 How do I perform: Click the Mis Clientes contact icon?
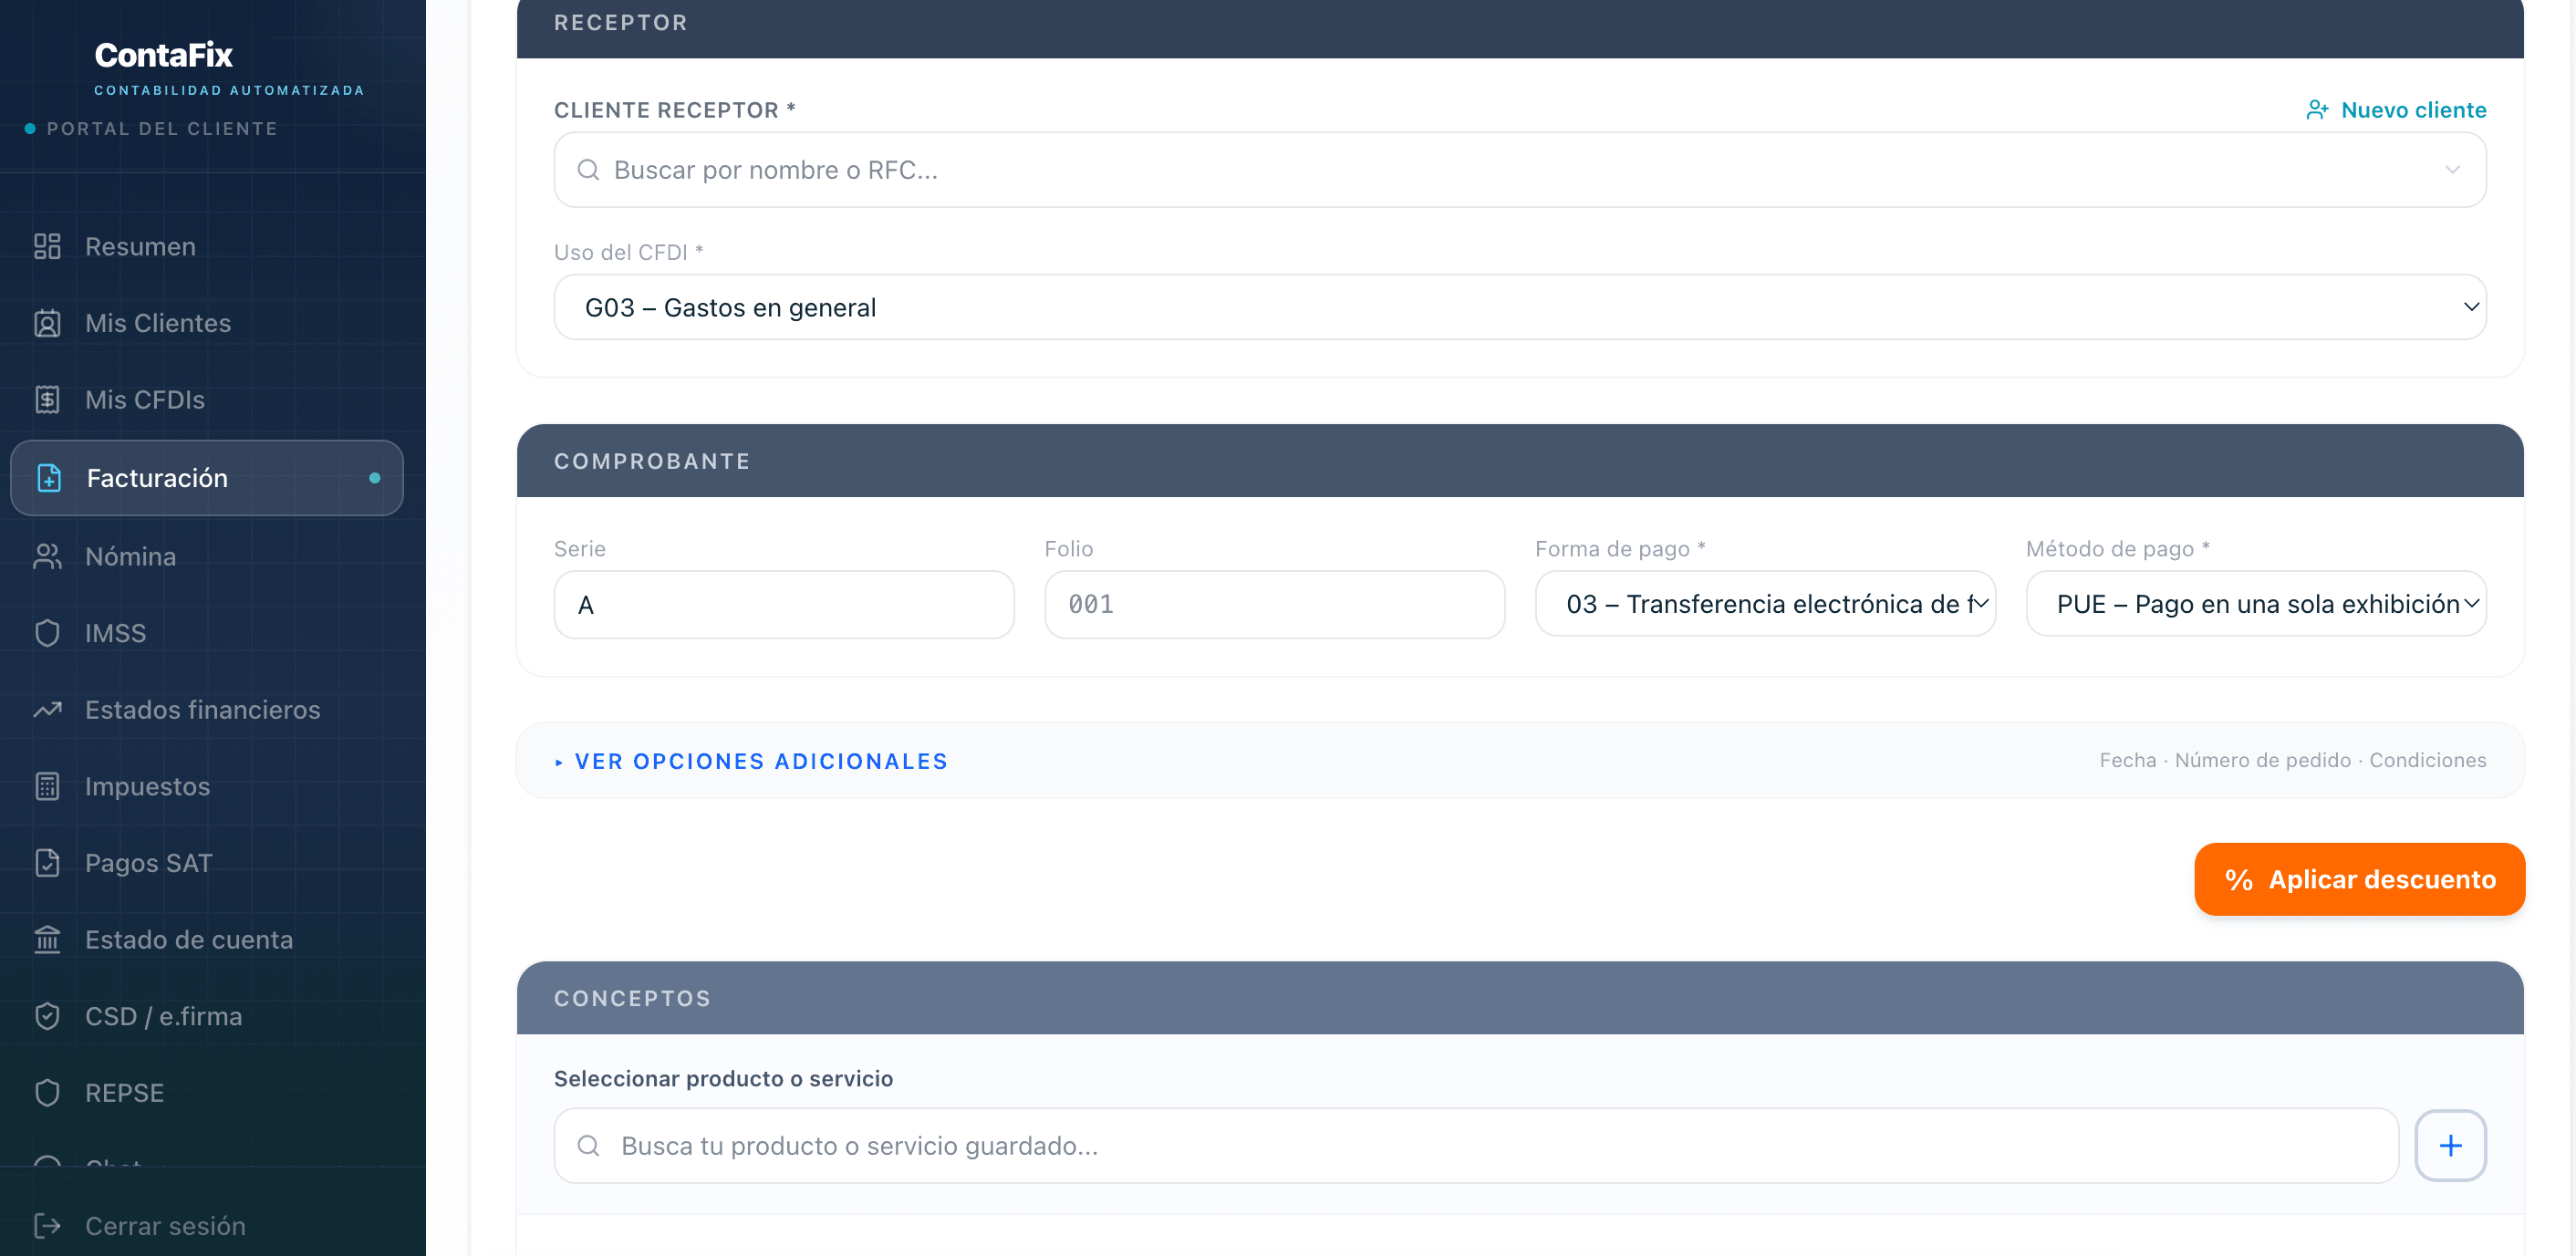(x=47, y=323)
